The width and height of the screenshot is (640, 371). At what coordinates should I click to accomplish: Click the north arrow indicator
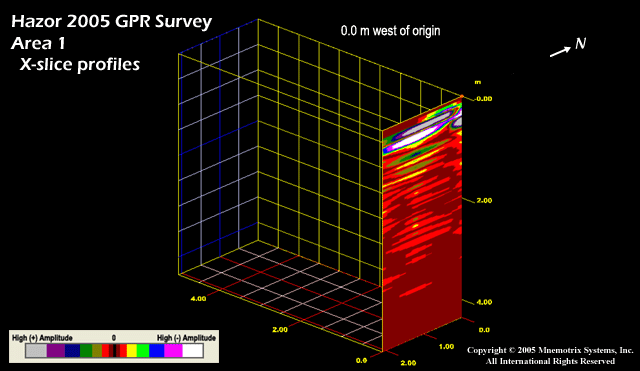pyautogui.click(x=560, y=52)
